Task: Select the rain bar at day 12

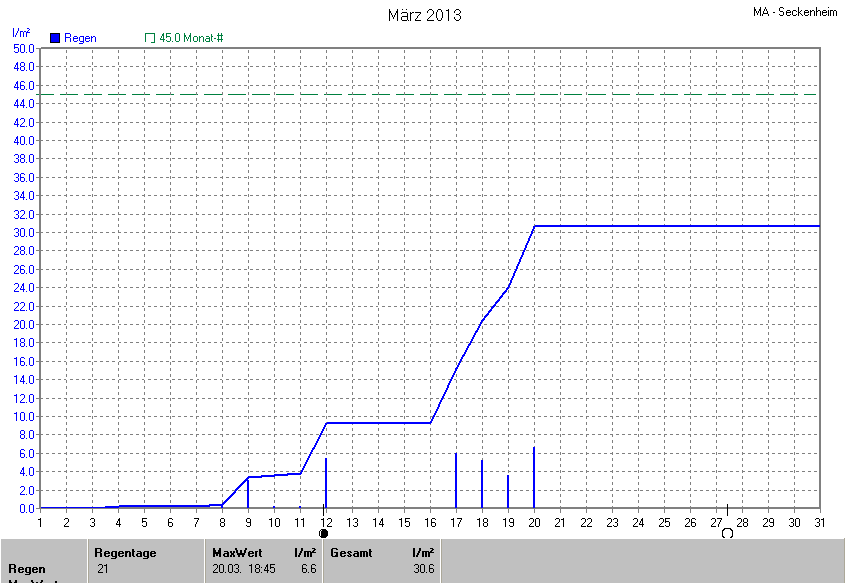Action: click(x=326, y=484)
